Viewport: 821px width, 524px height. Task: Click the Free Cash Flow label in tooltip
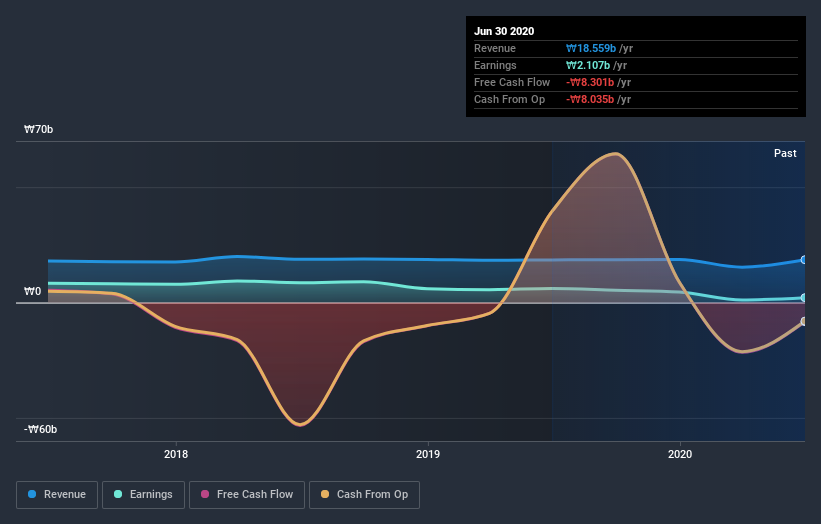coord(512,82)
